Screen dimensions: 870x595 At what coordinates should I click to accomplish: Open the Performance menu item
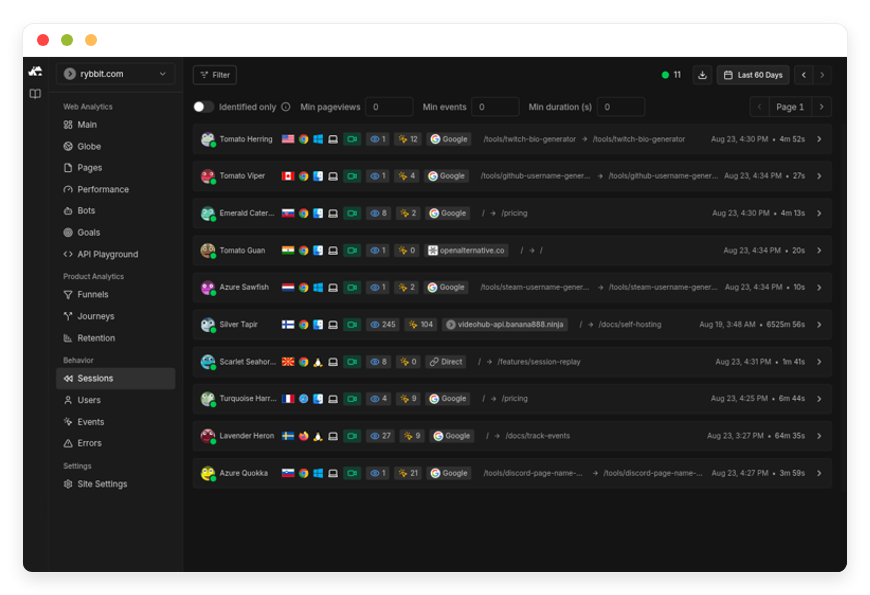115,189
